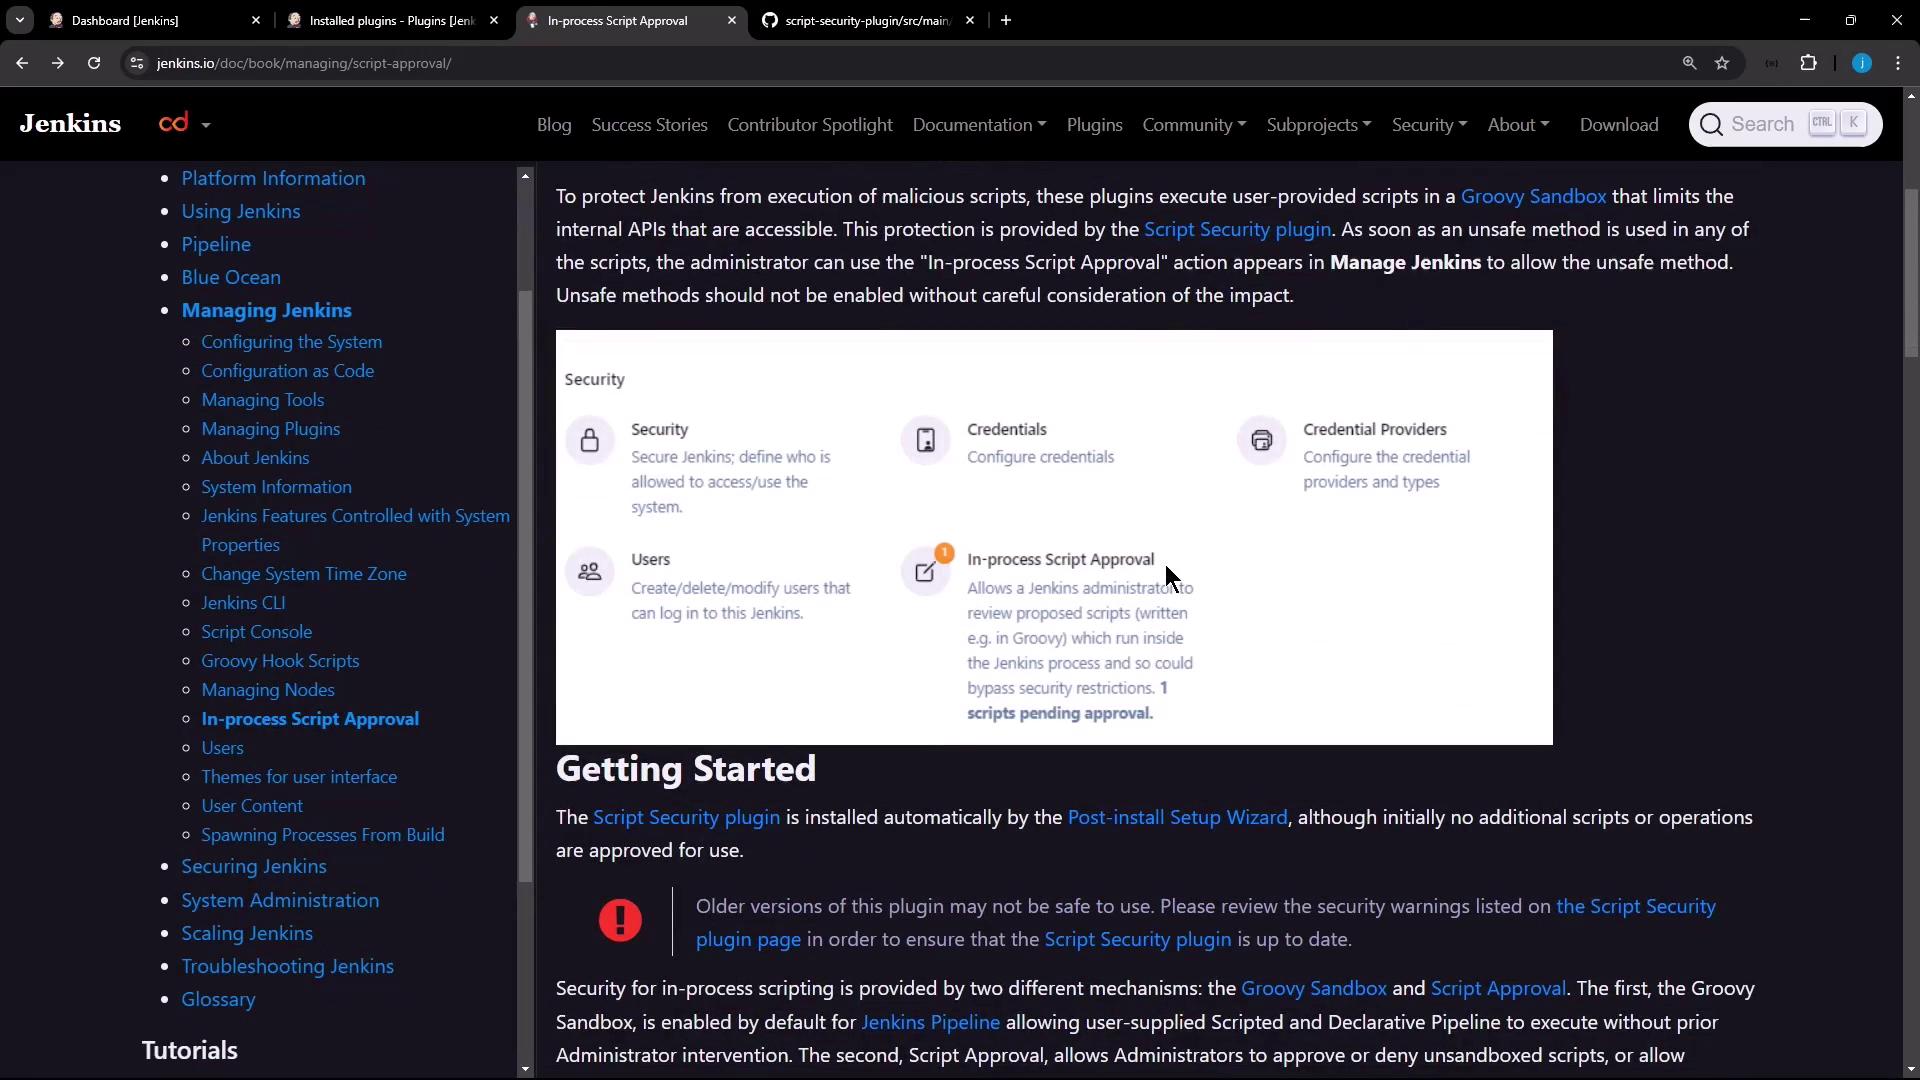Bookmark this page with the star icon
The image size is (1920, 1080).
(1722, 63)
